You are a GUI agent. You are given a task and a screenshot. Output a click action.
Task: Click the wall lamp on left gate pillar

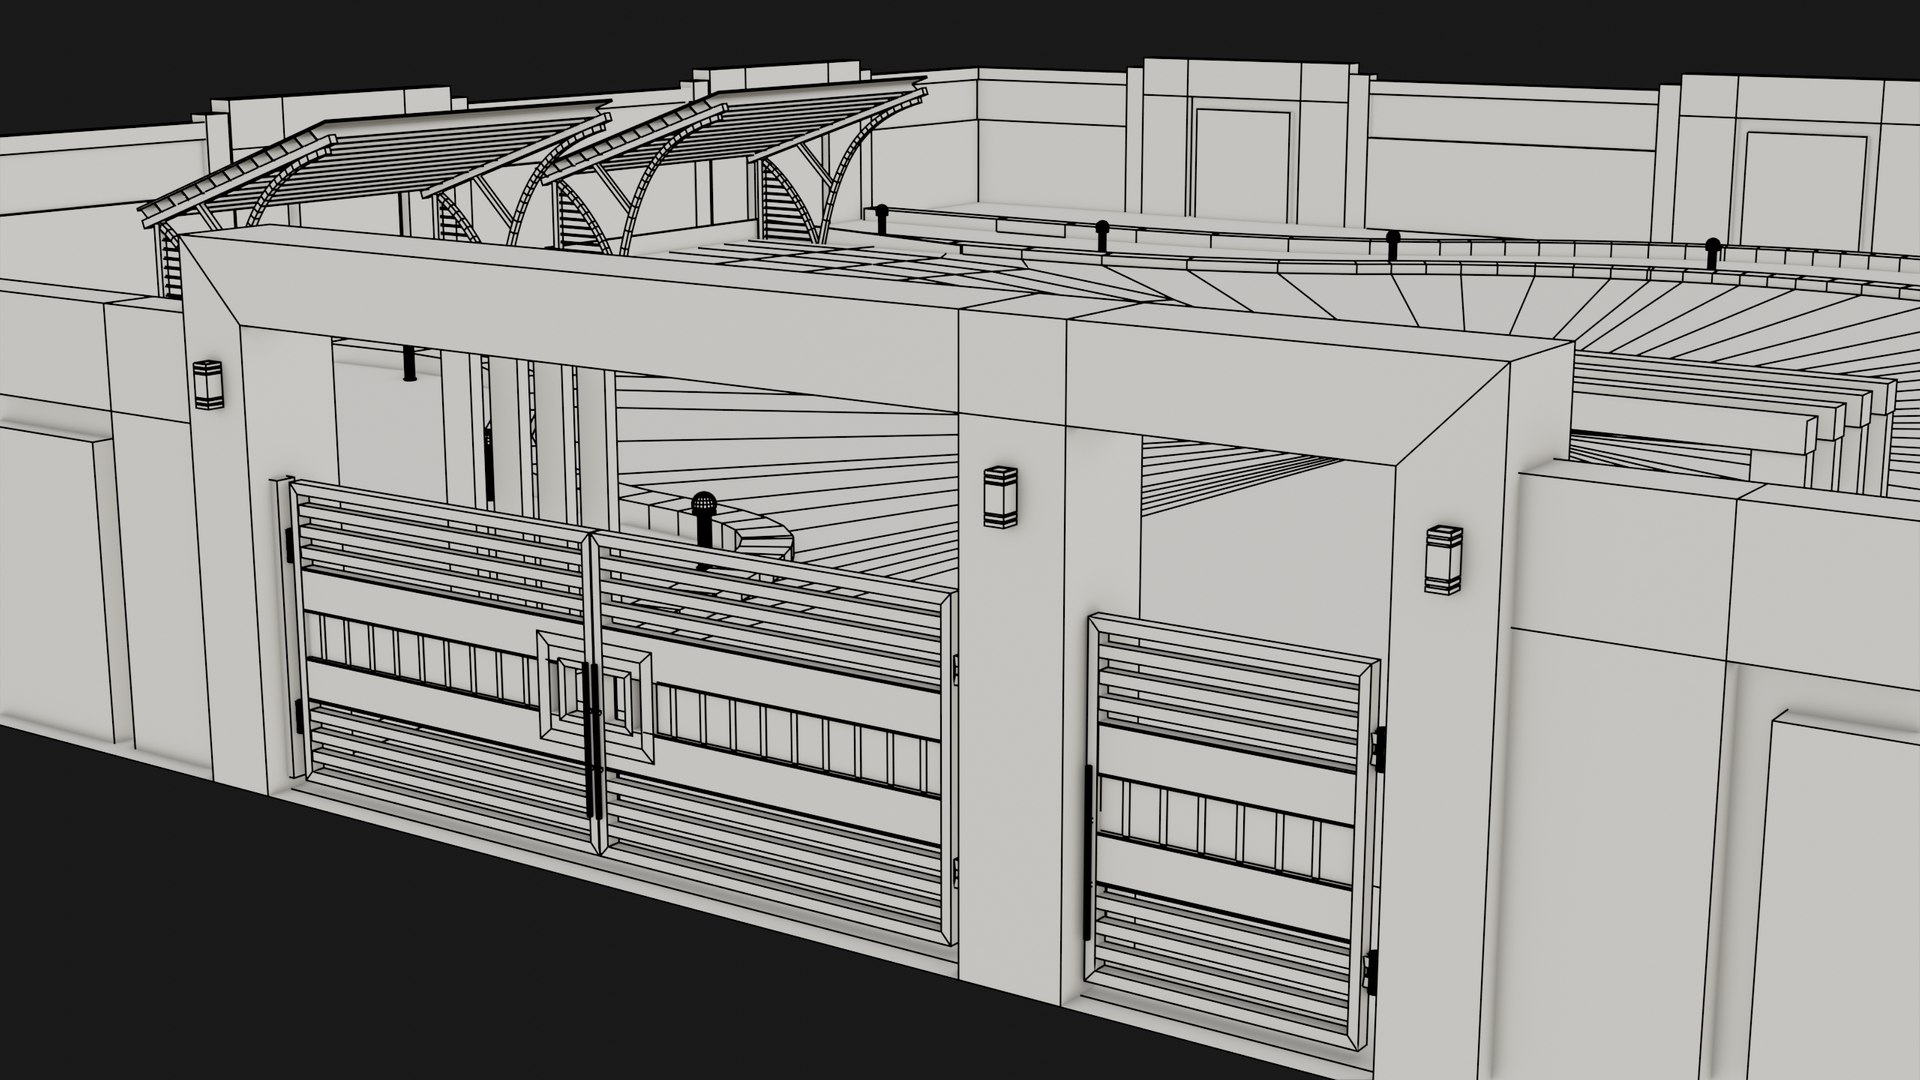click(208, 384)
